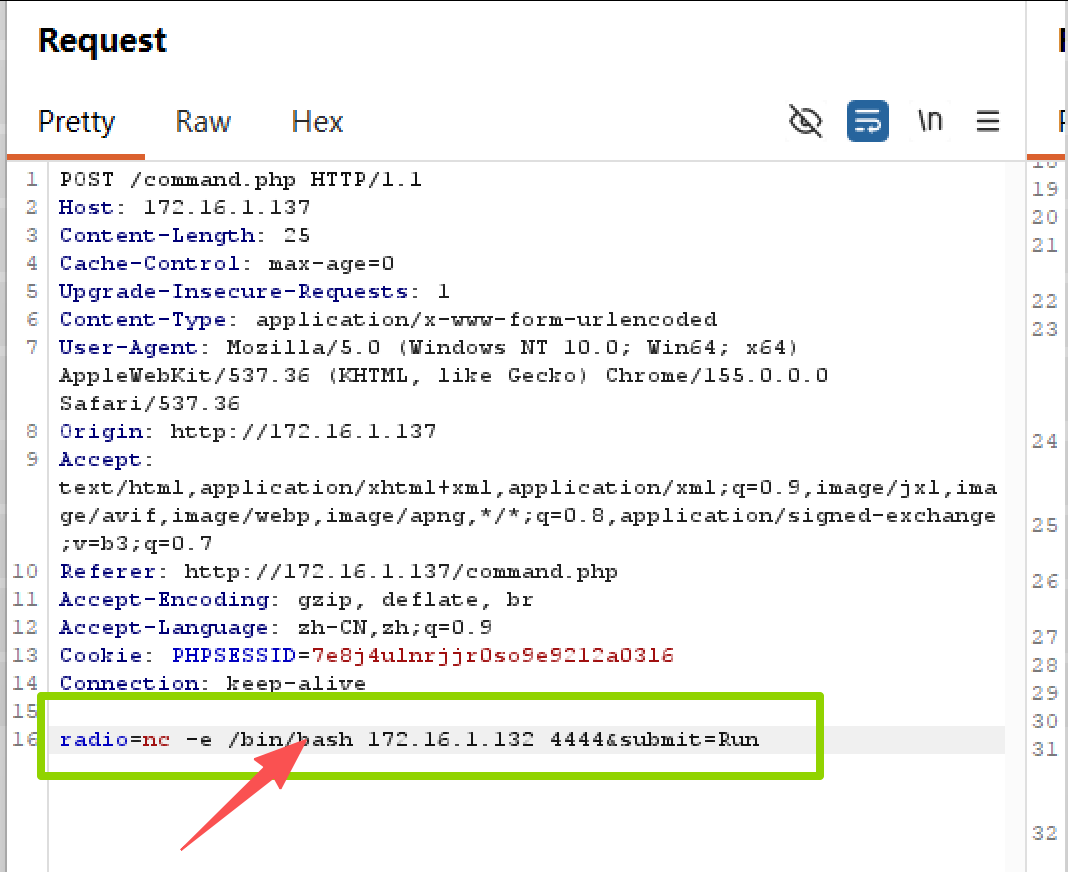The width and height of the screenshot is (1068, 872).
Task: Click the Content-Type header line
Action: (x=388, y=320)
